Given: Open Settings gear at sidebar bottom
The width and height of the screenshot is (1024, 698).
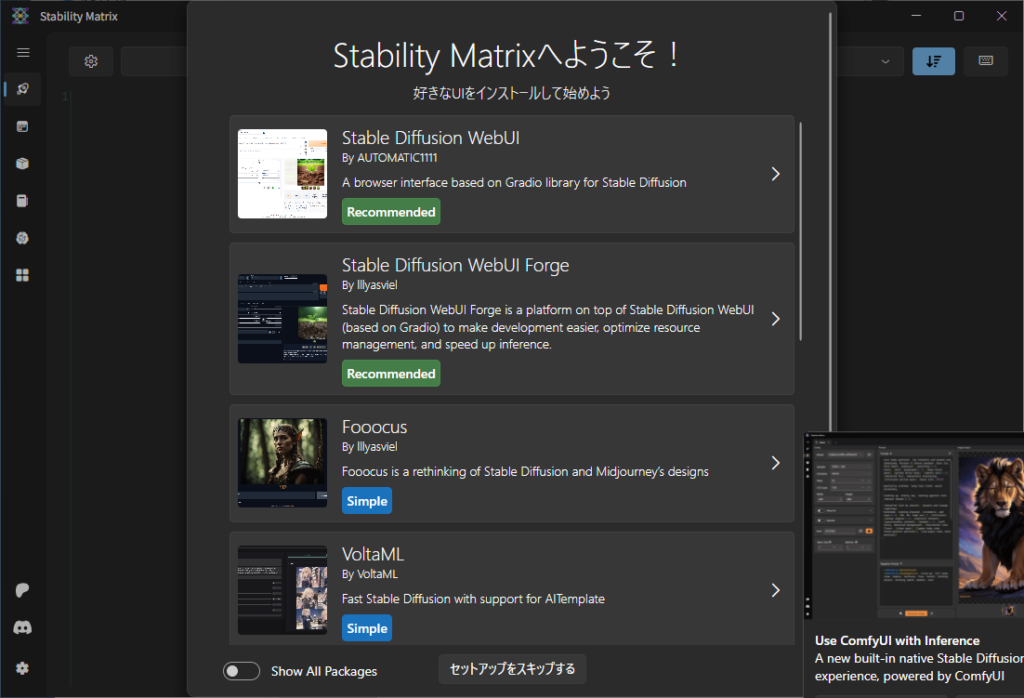Looking at the screenshot, I should pos(23,668).
